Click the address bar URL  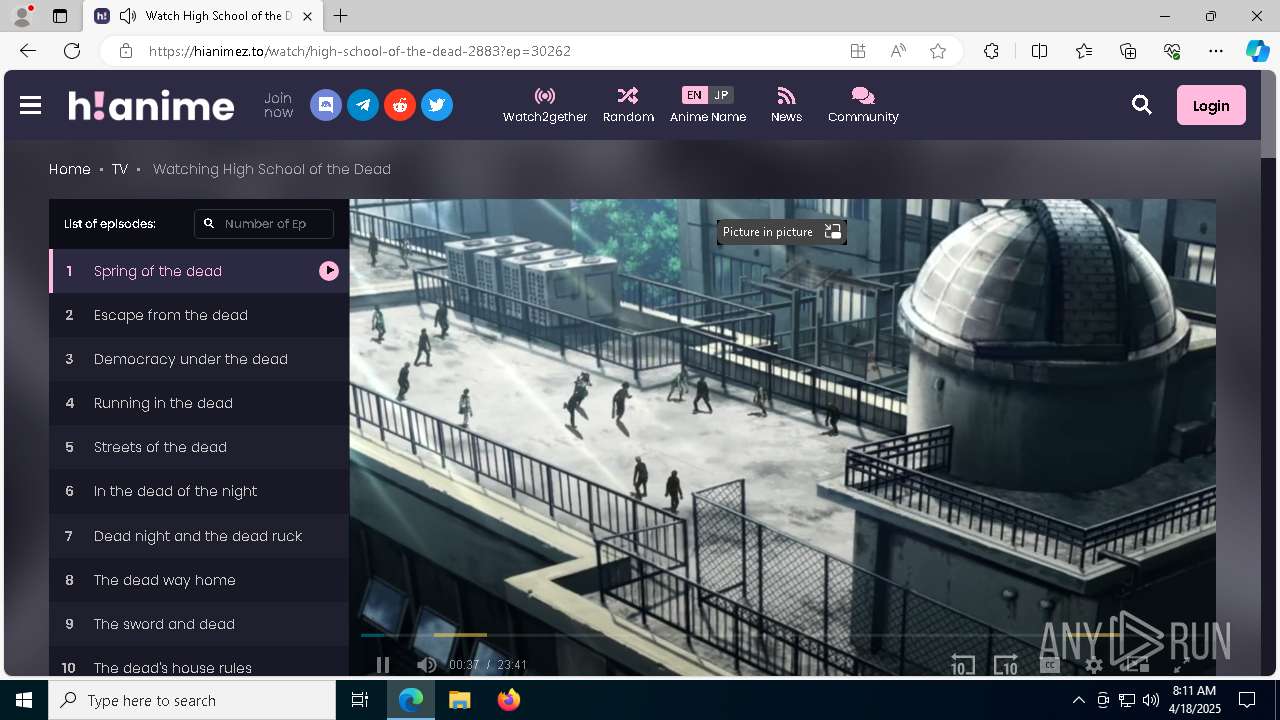pyautogui.click(x=360, y=51)
